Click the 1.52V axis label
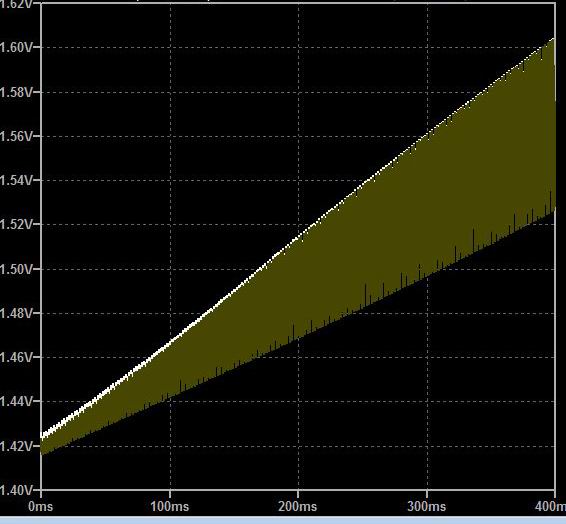566x524 pixels. [x=16, y=224]
